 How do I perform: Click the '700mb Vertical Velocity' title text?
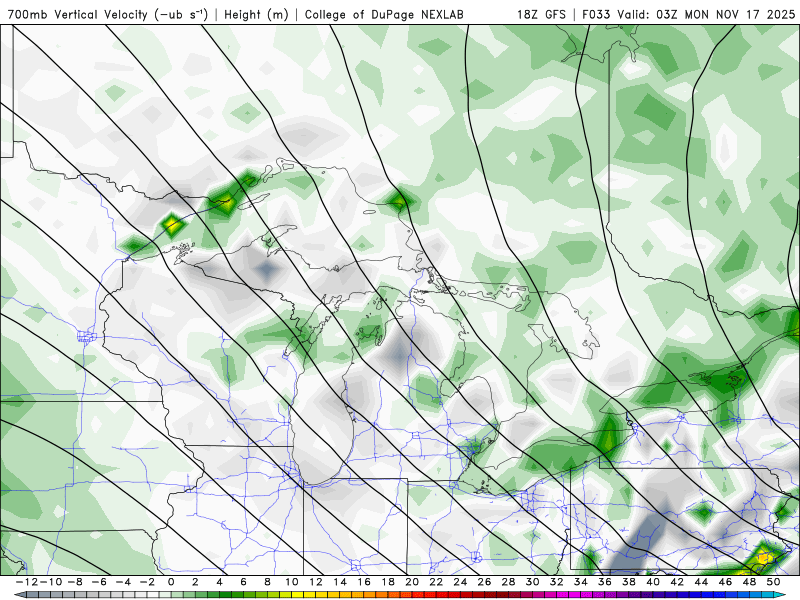79,14
